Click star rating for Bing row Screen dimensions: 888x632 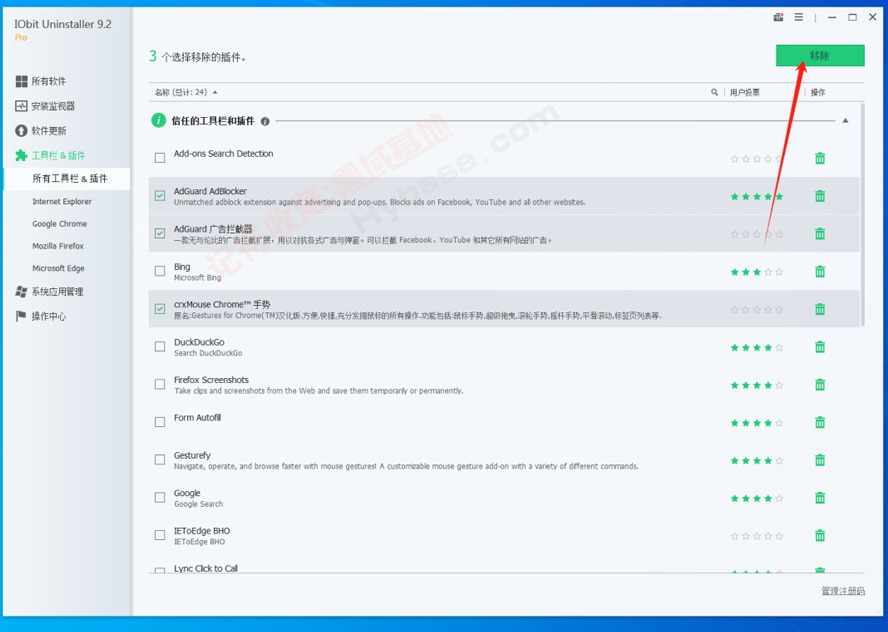point(757,272)
